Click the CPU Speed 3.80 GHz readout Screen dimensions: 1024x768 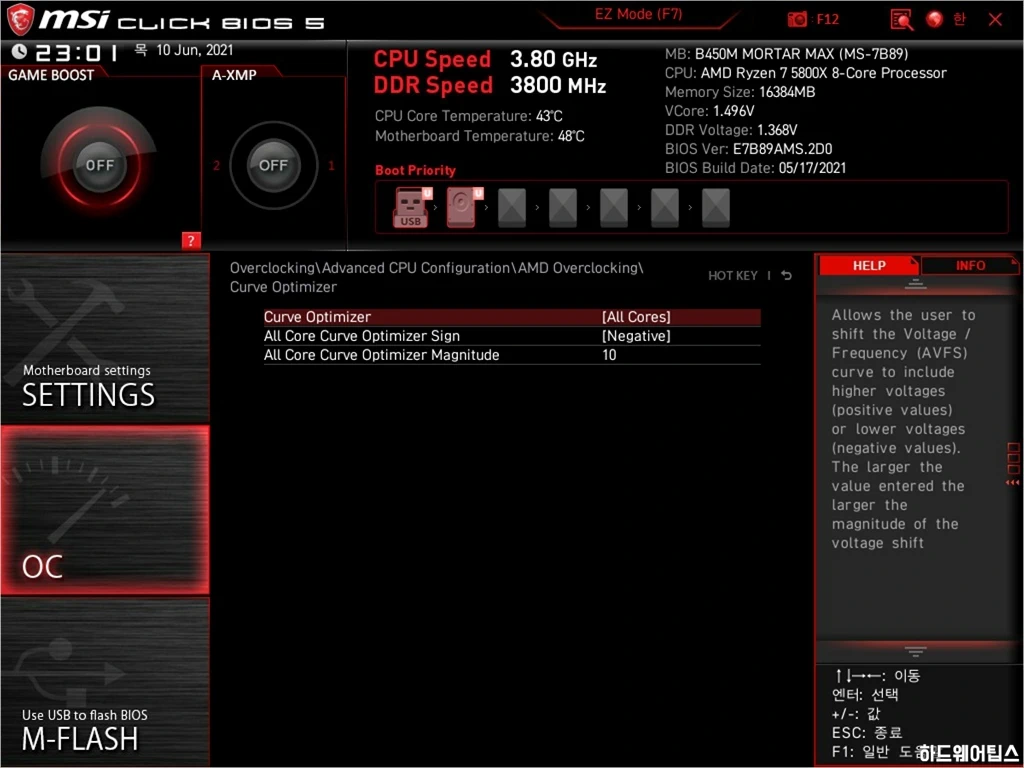pos(485,59)
